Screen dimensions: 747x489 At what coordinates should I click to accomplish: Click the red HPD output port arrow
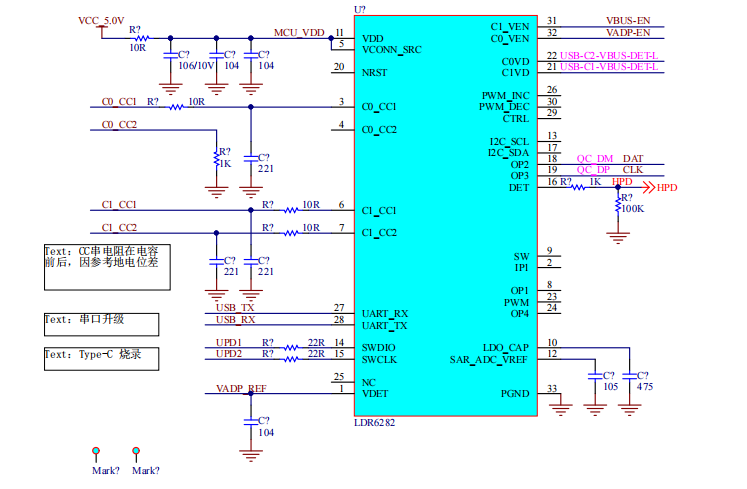coord(649,187)
